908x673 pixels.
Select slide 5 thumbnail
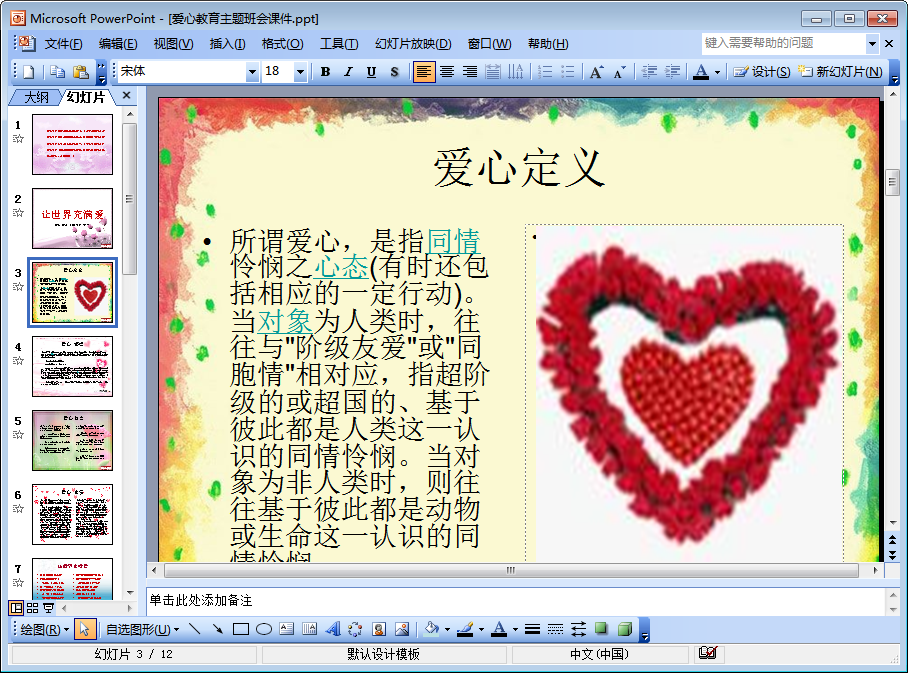pos(72,441)
